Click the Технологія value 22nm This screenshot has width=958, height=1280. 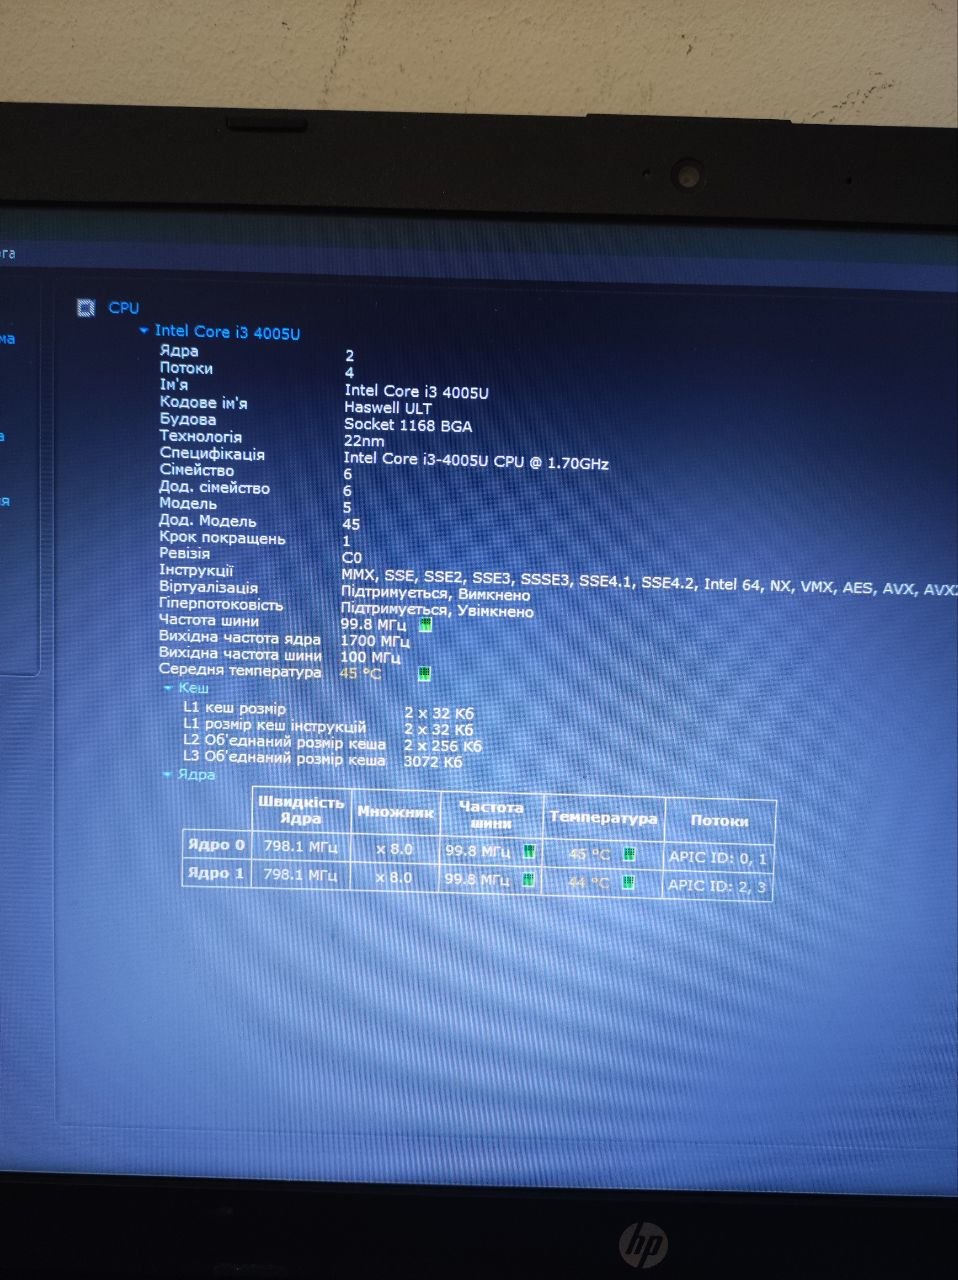364,441
